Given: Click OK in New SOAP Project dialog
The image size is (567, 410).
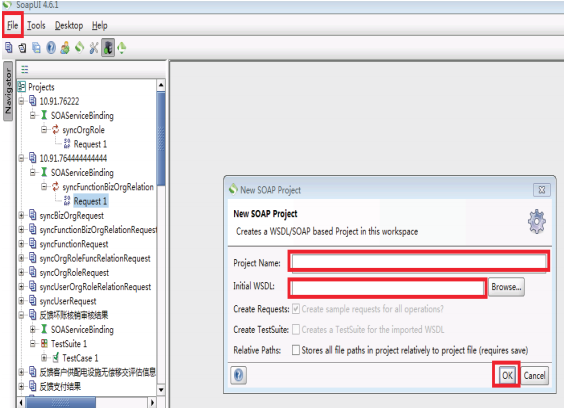Looking at the screenshot, I should (x=507, y=375).
